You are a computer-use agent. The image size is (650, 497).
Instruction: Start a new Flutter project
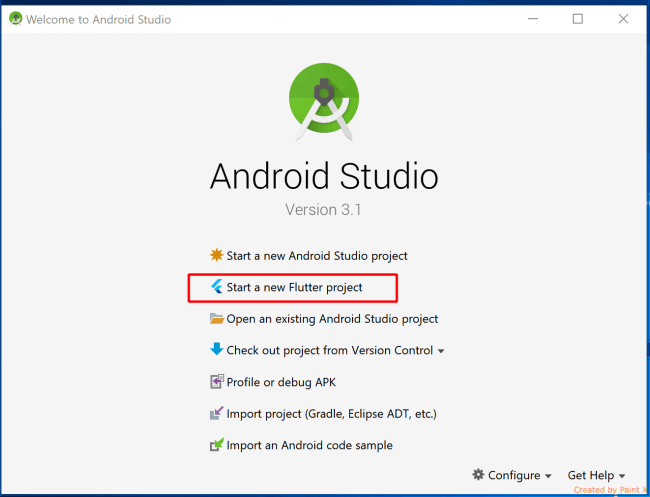pyautogui.click(x=287, y=287)
